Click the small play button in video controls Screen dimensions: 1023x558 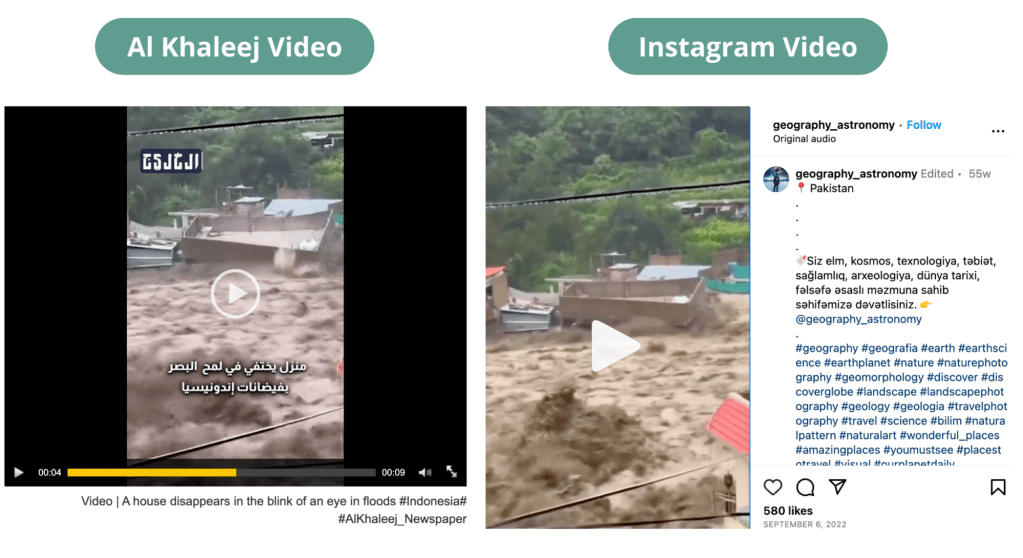pos(19,473)
